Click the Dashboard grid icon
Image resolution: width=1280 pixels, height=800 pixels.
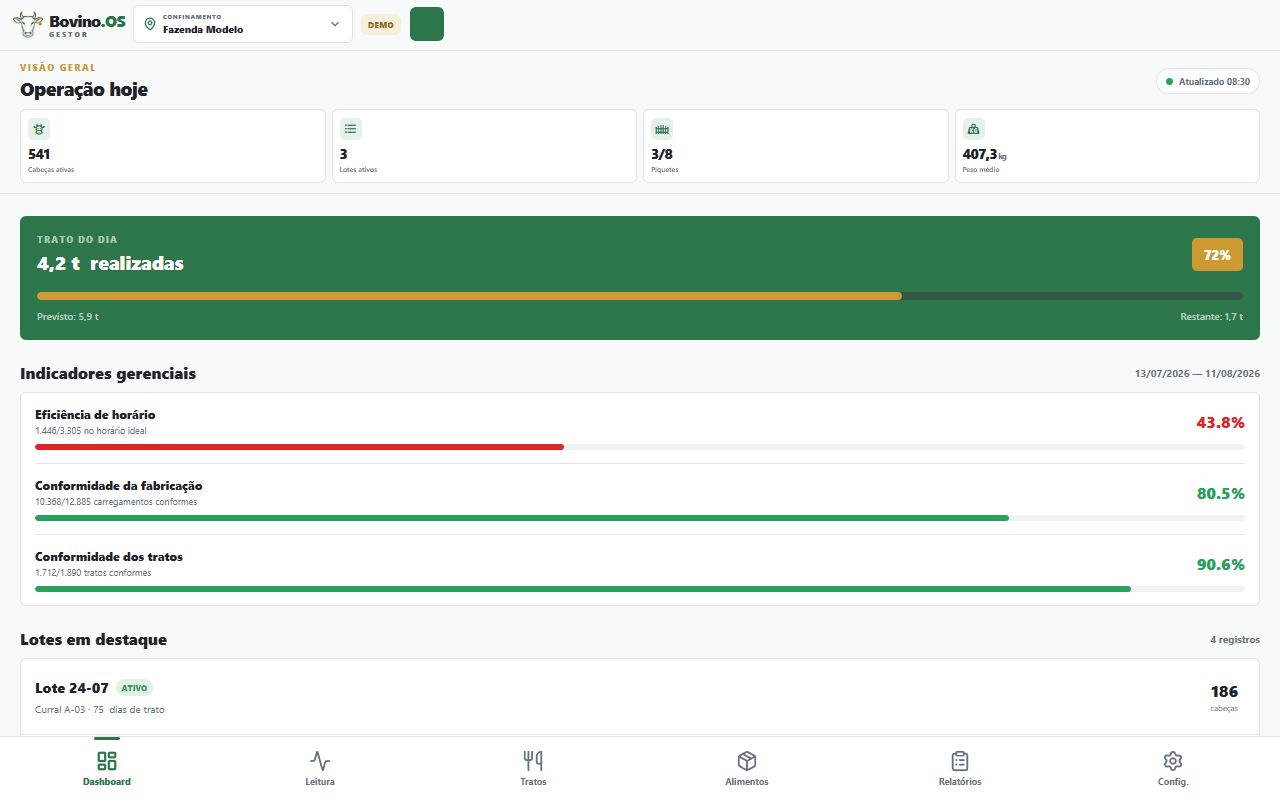click(107, 761)
